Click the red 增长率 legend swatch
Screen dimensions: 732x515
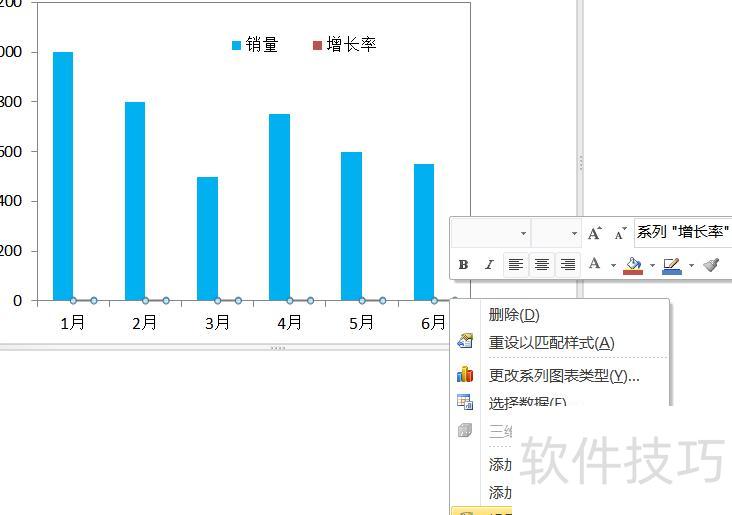coord(317,45)
